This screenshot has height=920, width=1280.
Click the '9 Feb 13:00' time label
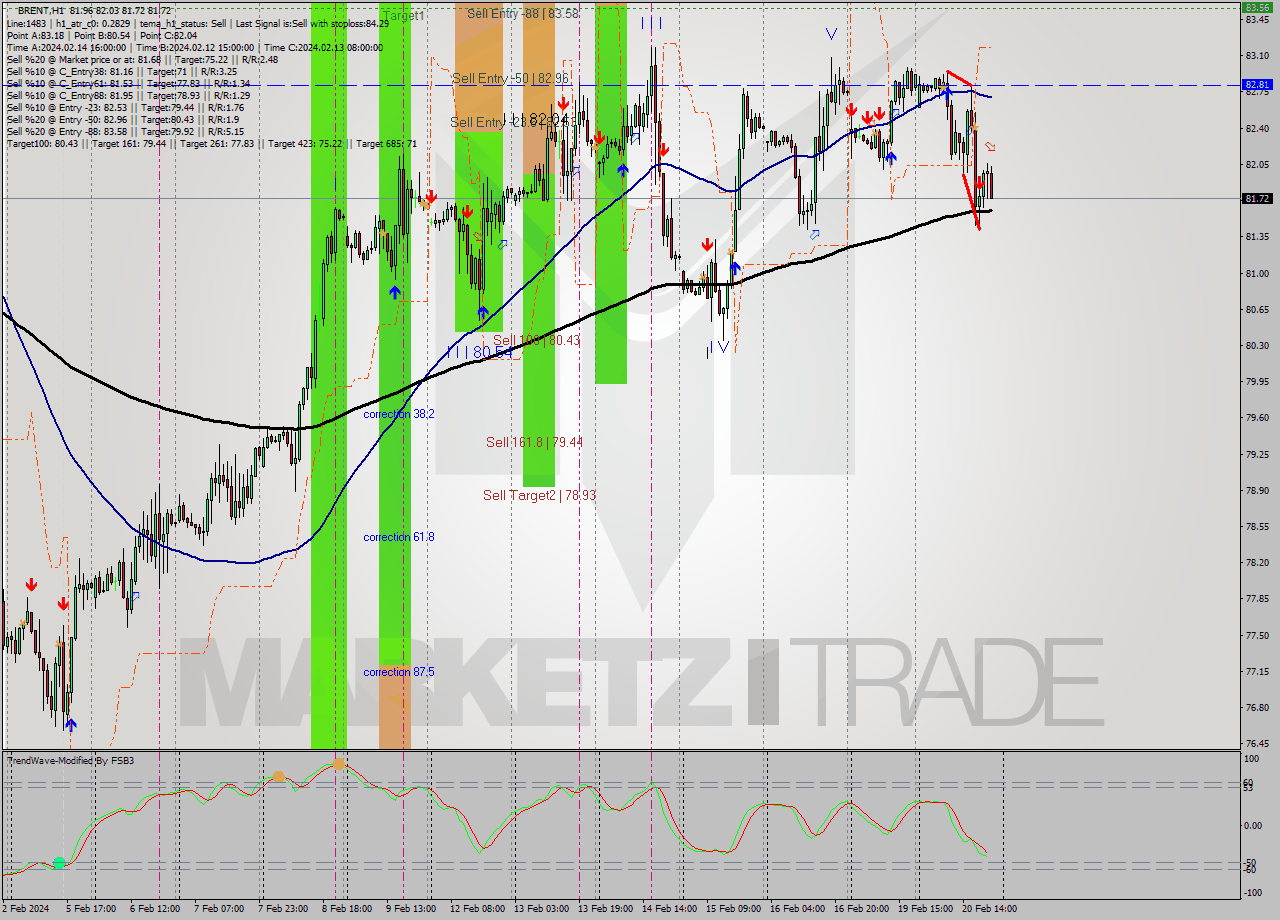(x=410, y=909)
